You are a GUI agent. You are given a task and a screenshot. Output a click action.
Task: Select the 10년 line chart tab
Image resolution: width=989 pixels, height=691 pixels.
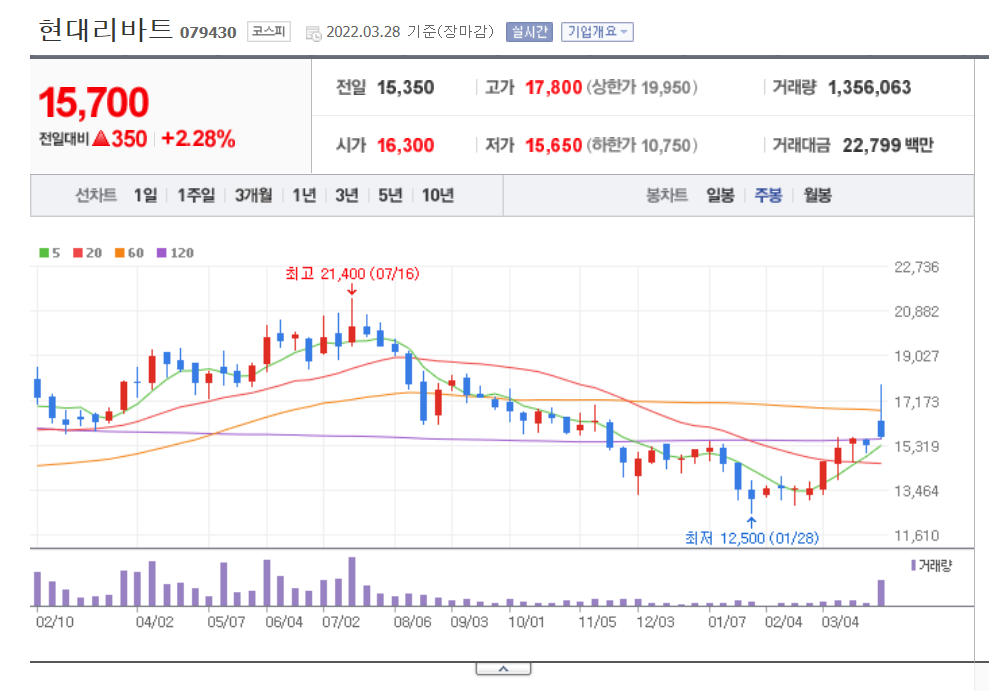coord(438,195)
